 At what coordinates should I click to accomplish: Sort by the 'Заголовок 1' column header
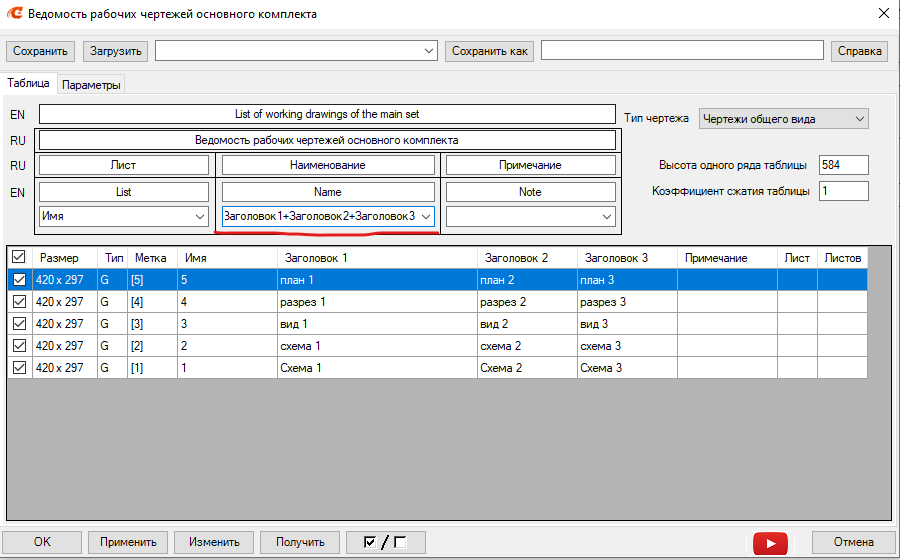pyautogui.click(x=316, y=258)
